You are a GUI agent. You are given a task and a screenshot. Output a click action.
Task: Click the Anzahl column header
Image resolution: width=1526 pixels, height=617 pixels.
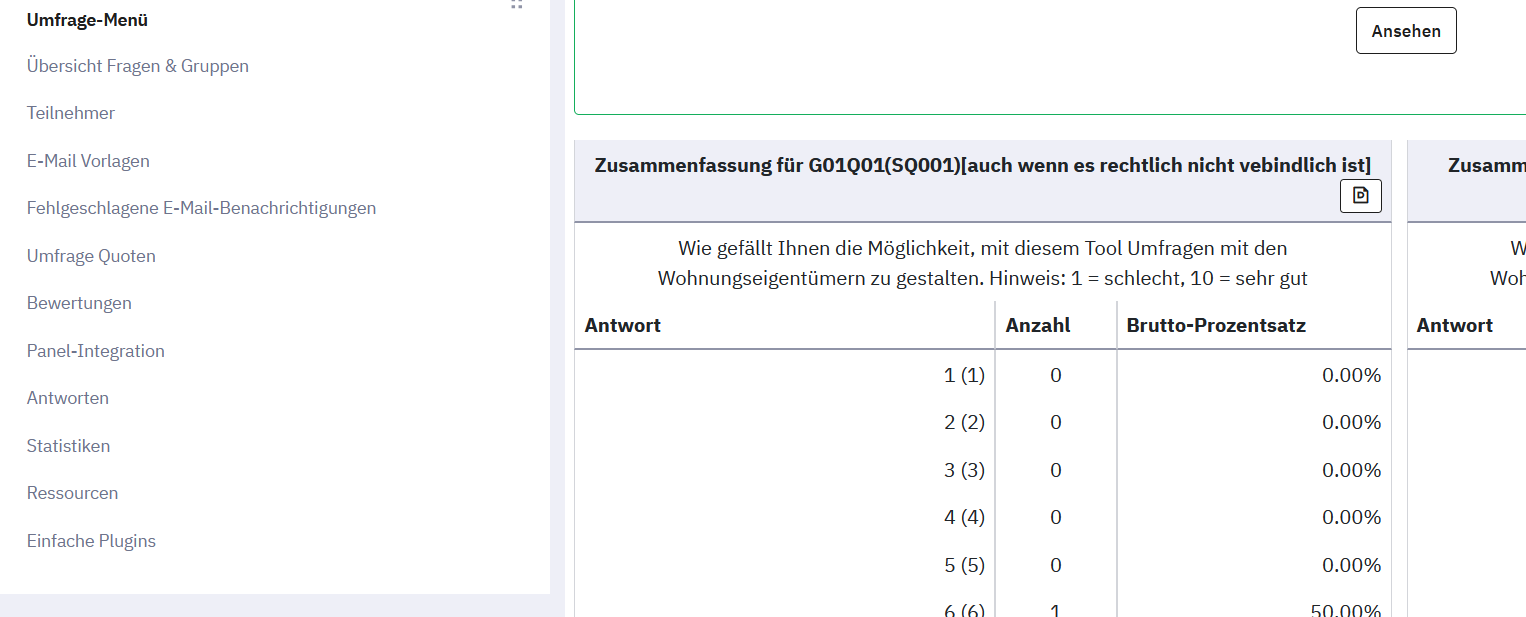(1038, 325)
